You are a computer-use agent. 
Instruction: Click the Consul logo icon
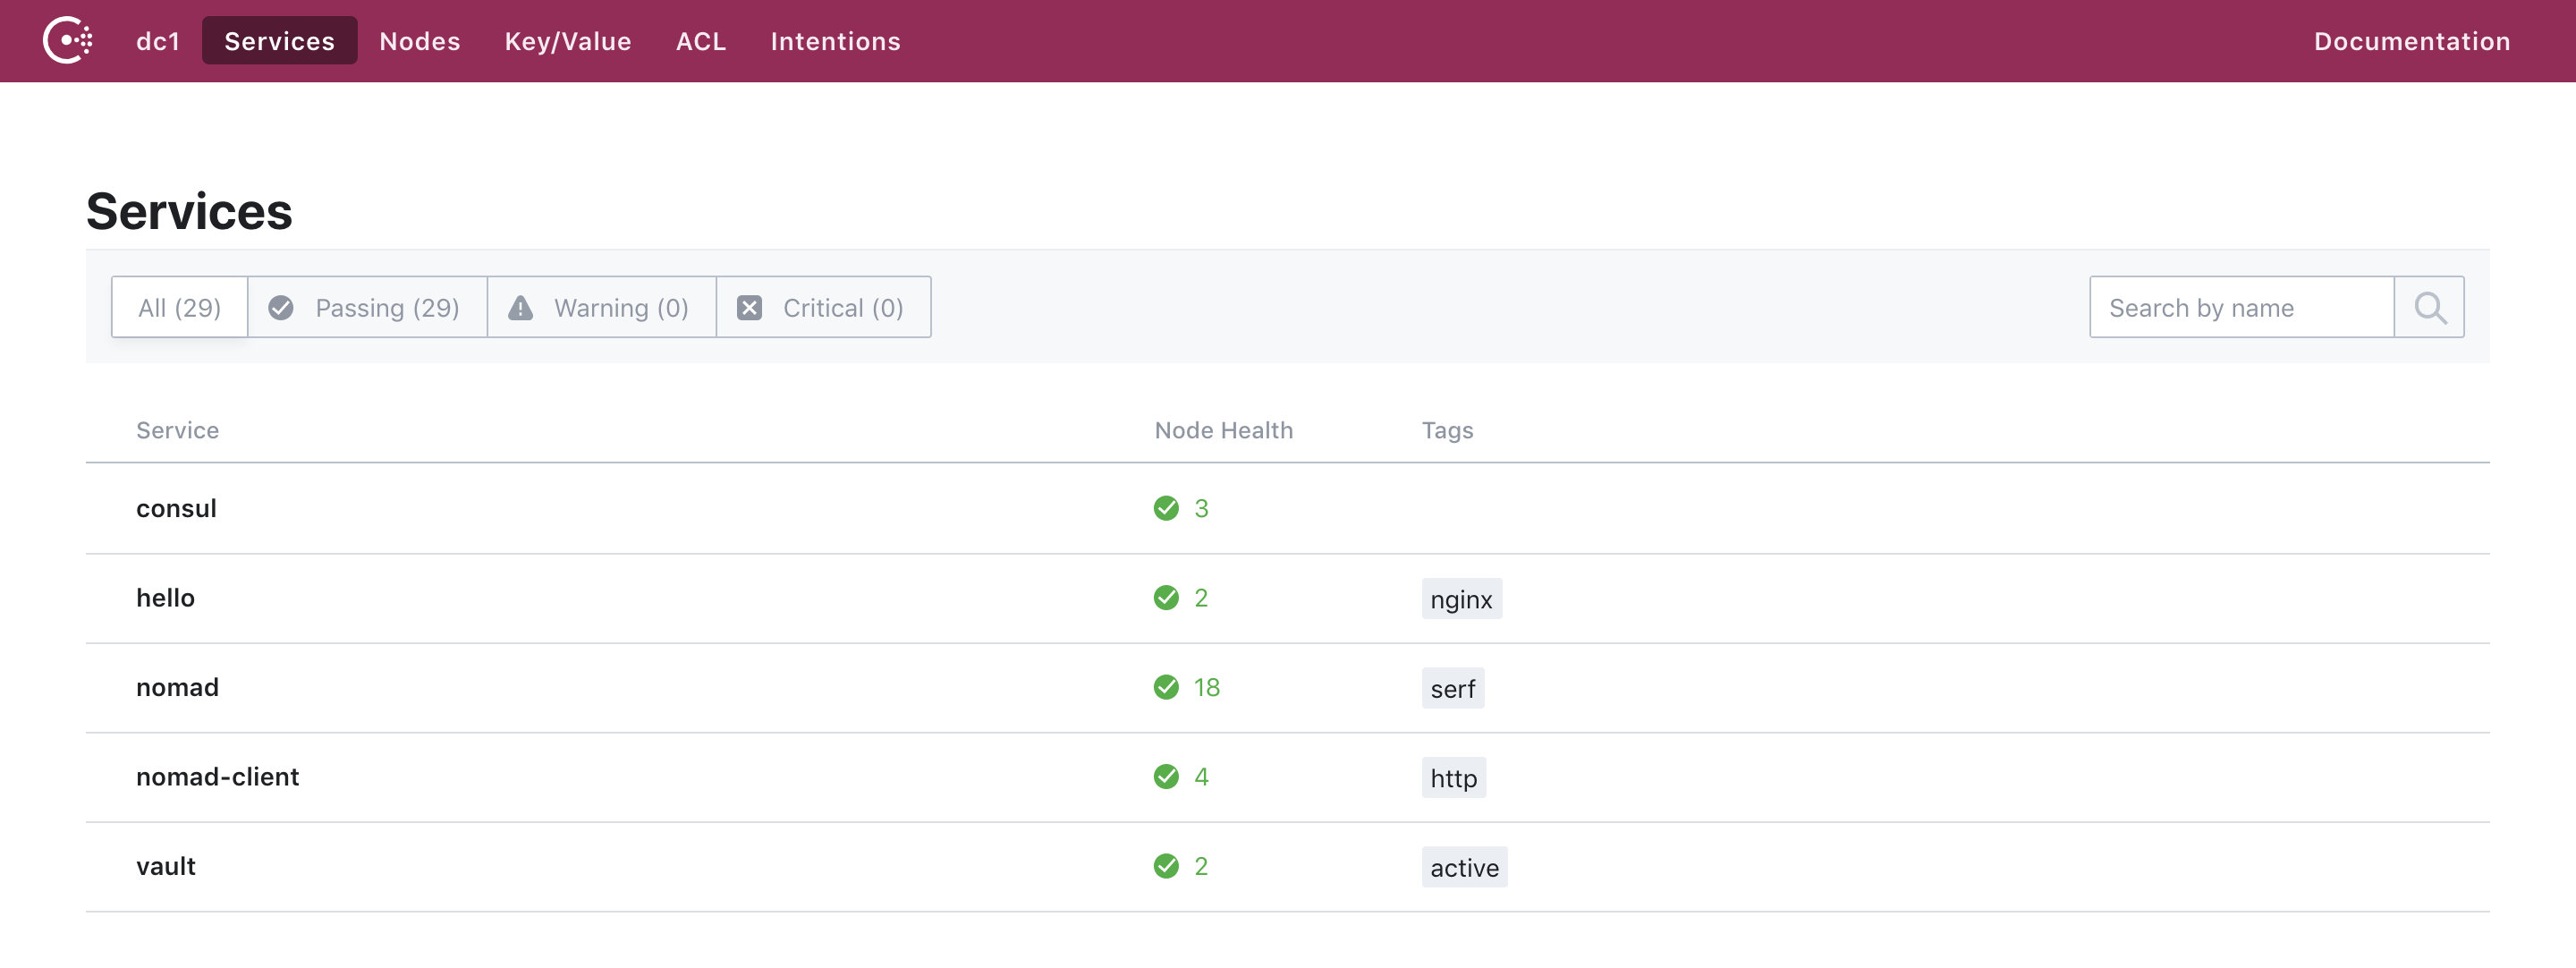68,41
